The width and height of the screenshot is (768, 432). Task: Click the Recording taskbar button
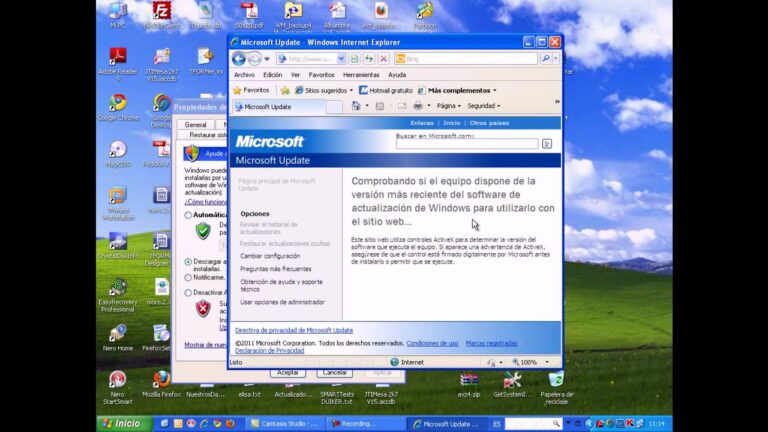click(x=366, y=424)
